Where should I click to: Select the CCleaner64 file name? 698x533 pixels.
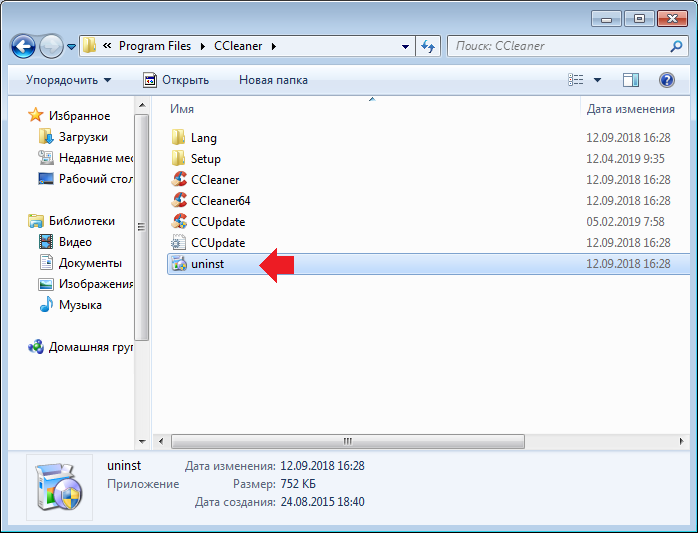coord(220,201)
